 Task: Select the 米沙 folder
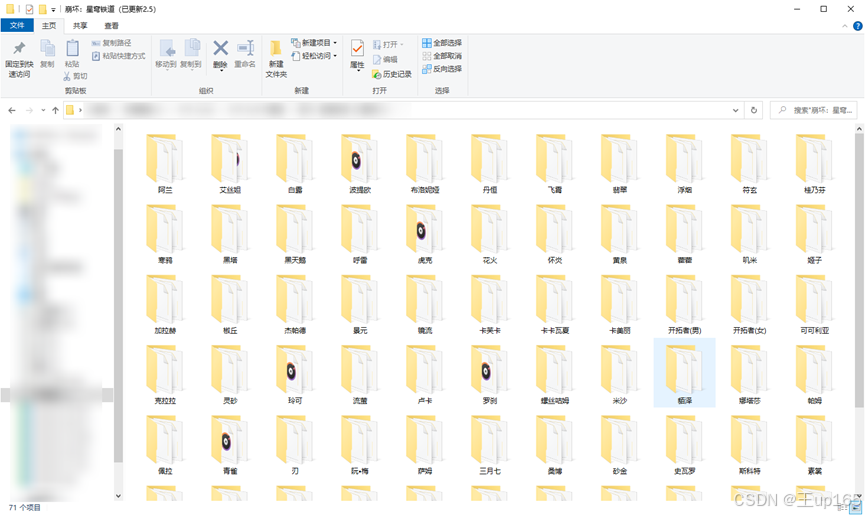[620, 375]
